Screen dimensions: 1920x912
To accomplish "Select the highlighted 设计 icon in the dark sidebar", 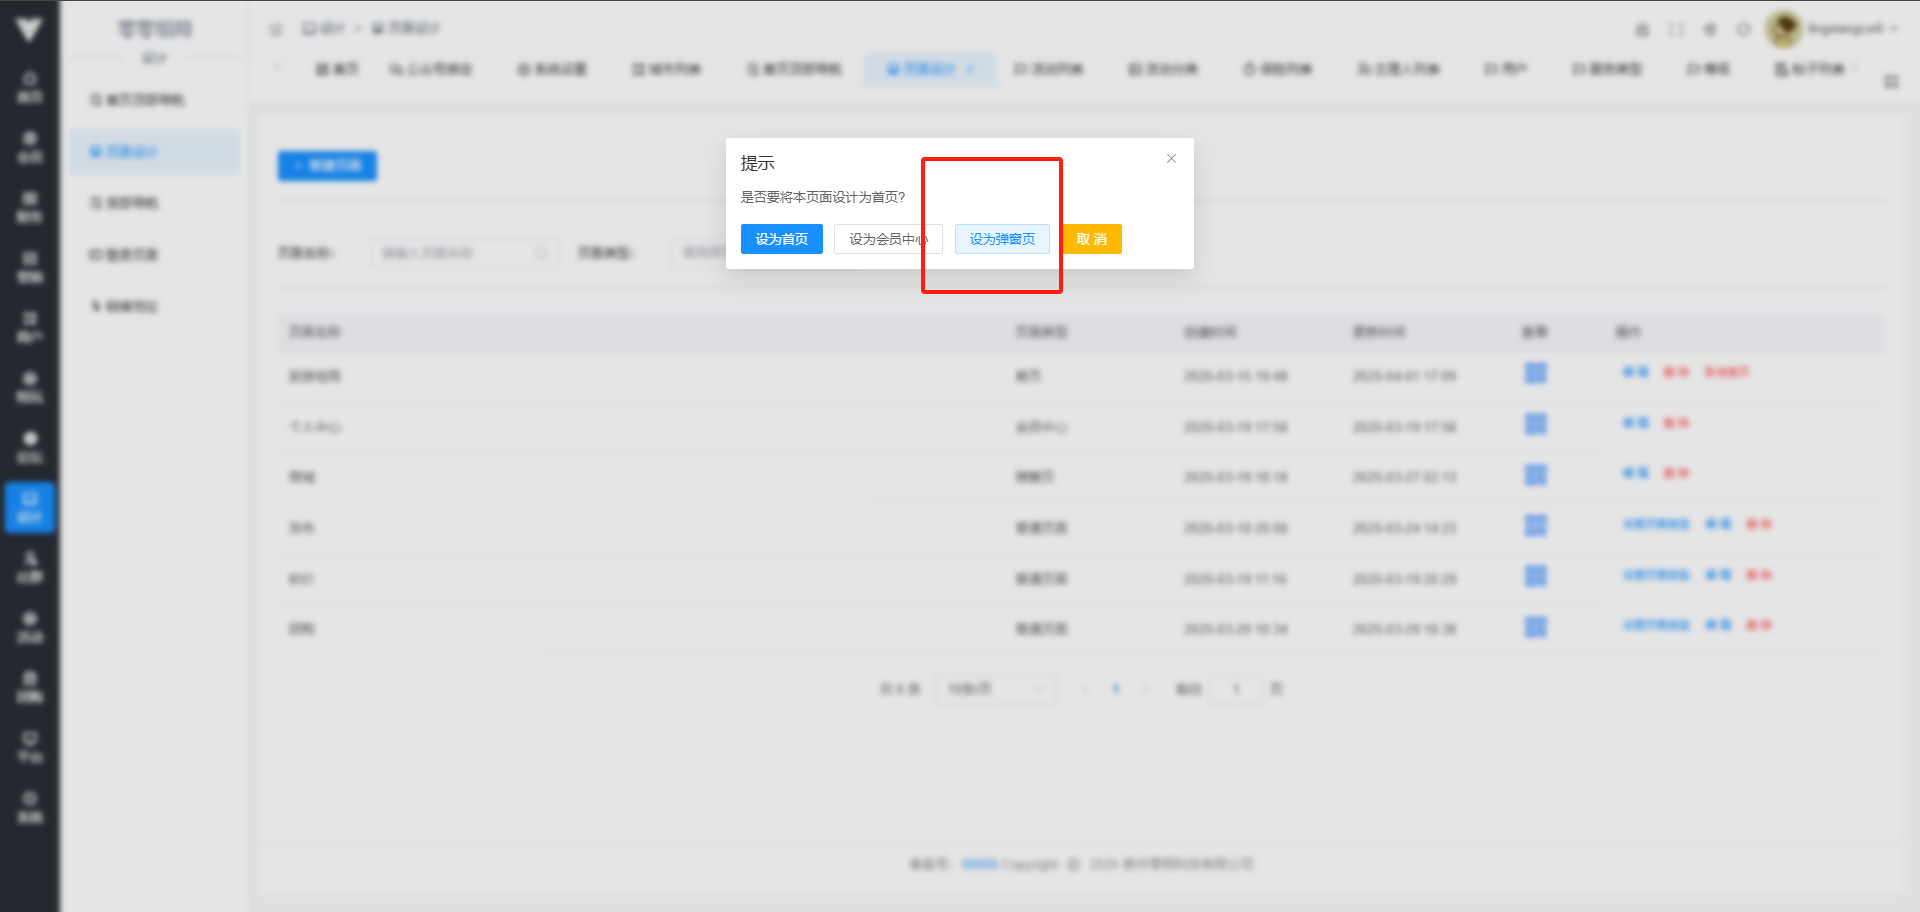I will coord(30,507).
